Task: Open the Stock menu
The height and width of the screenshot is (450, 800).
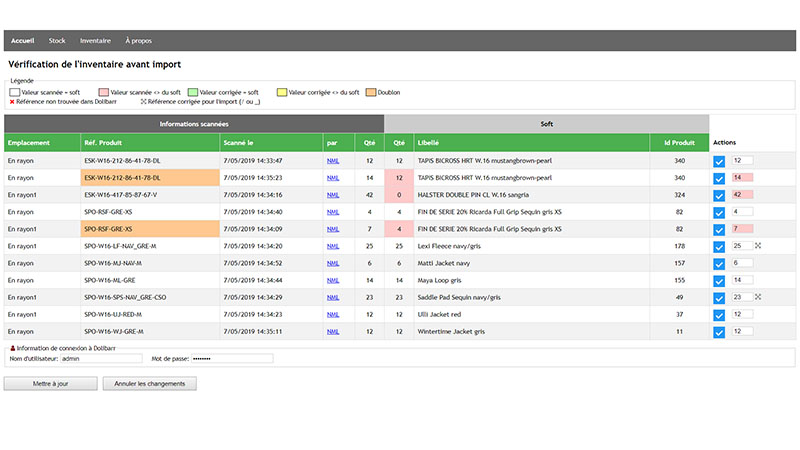Action: [57, 41]
